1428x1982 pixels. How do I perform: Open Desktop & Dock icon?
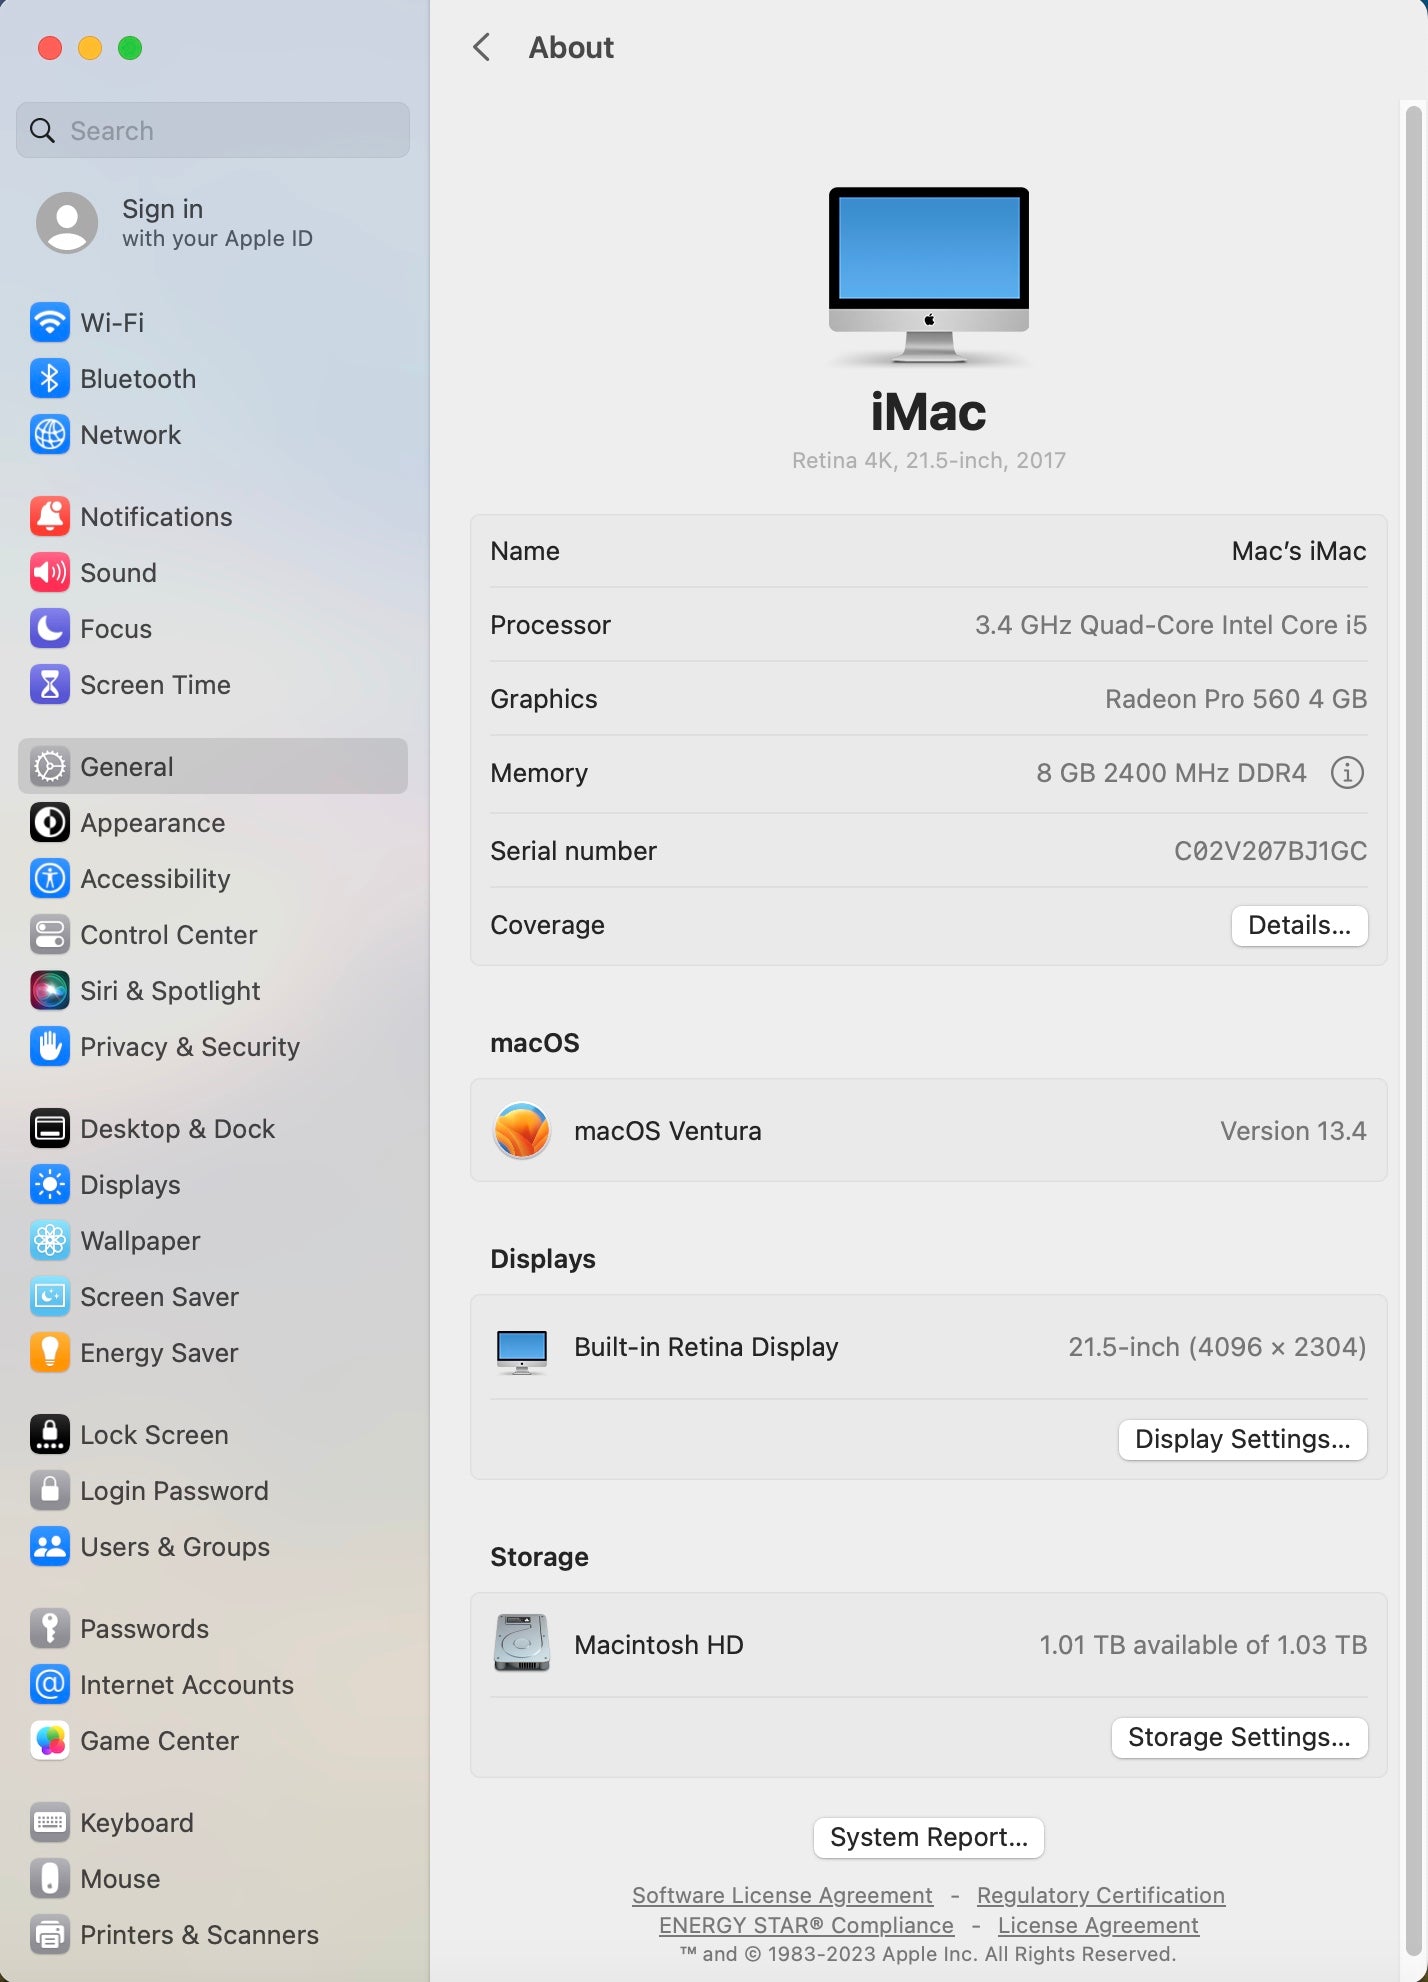click(x=50, y=1128)
